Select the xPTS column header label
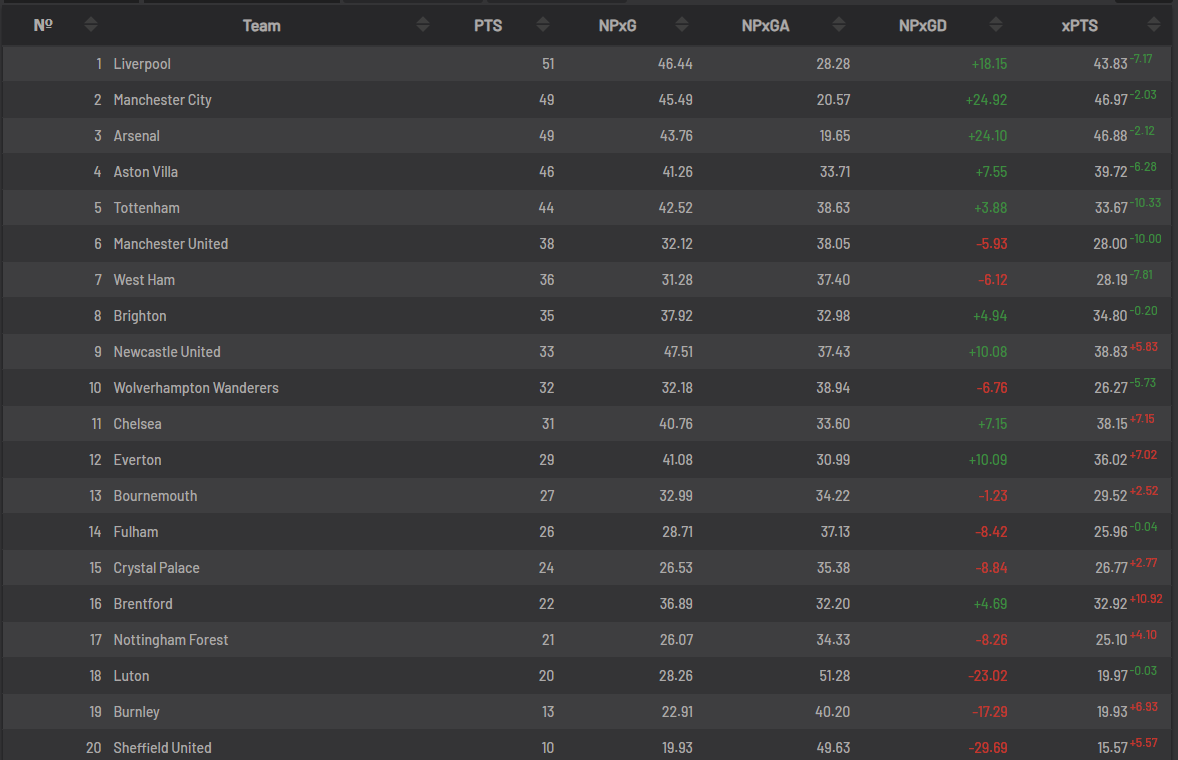This screenshot has height=760, width=1178. 1080,26
